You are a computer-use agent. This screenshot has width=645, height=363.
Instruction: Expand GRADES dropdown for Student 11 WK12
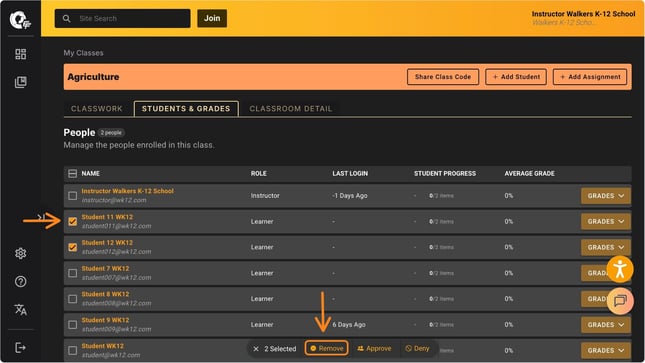(606, 221)
